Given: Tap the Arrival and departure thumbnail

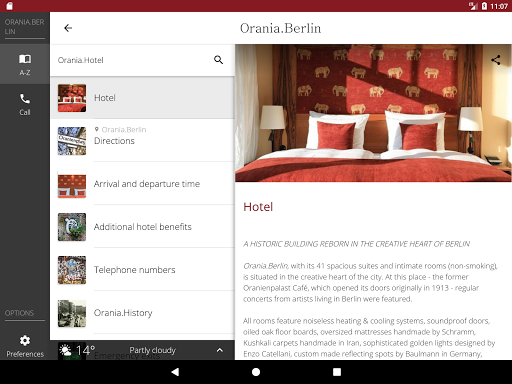Looking at the screenshot, I should (72, 184).
